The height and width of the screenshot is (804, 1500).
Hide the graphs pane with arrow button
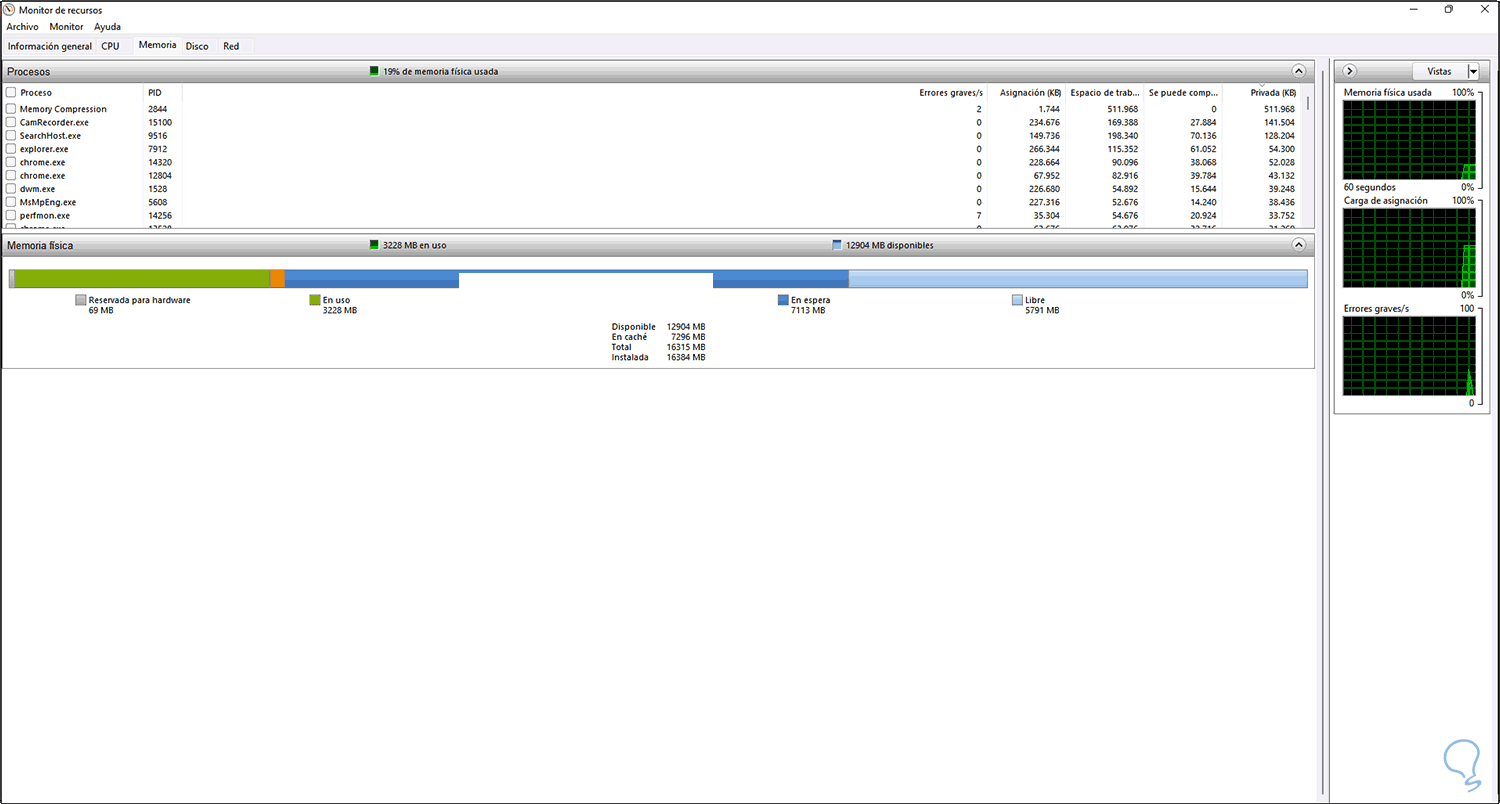click(x=1349, y=71)
